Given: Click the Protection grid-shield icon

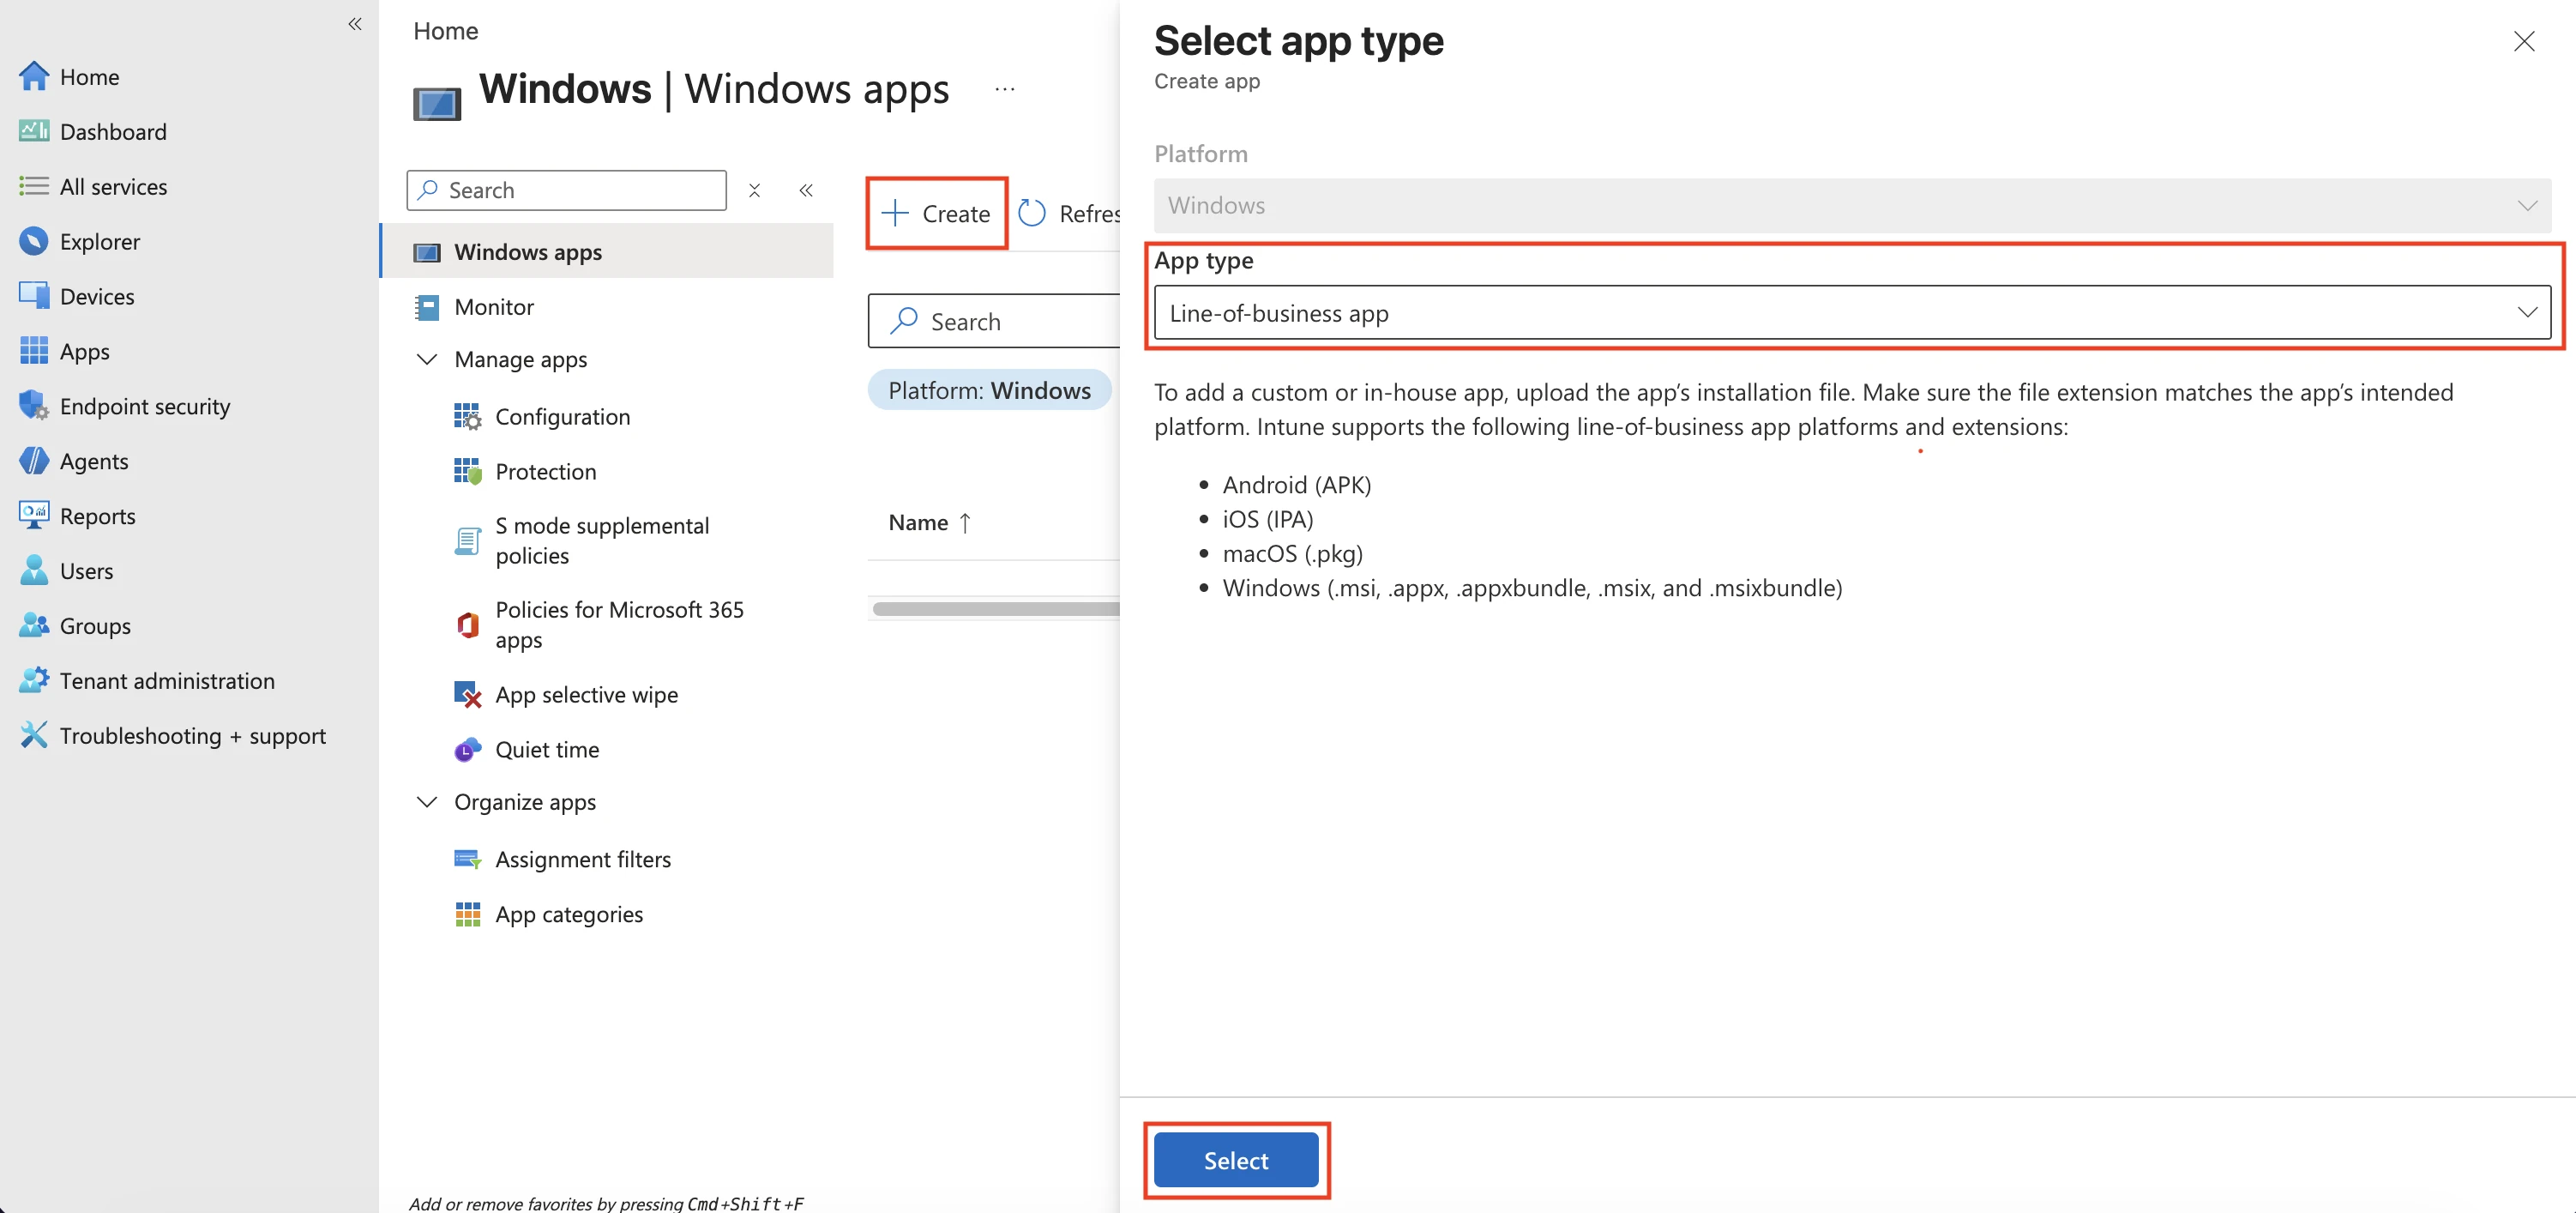Looking at the screenshot, I should coord(467,471).
